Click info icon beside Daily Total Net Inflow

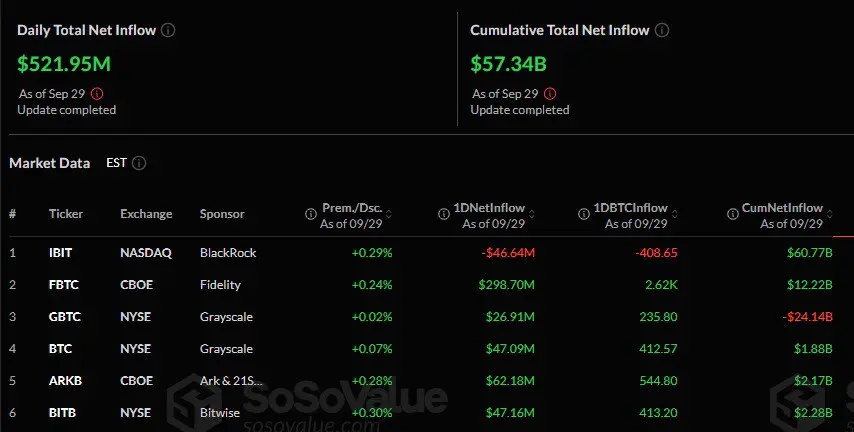[168, 30]
